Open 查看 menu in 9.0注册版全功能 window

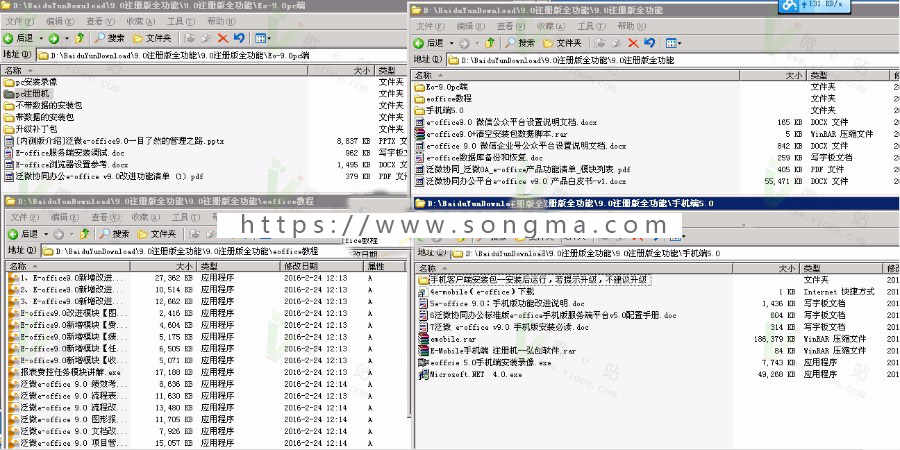coord(510,26)
